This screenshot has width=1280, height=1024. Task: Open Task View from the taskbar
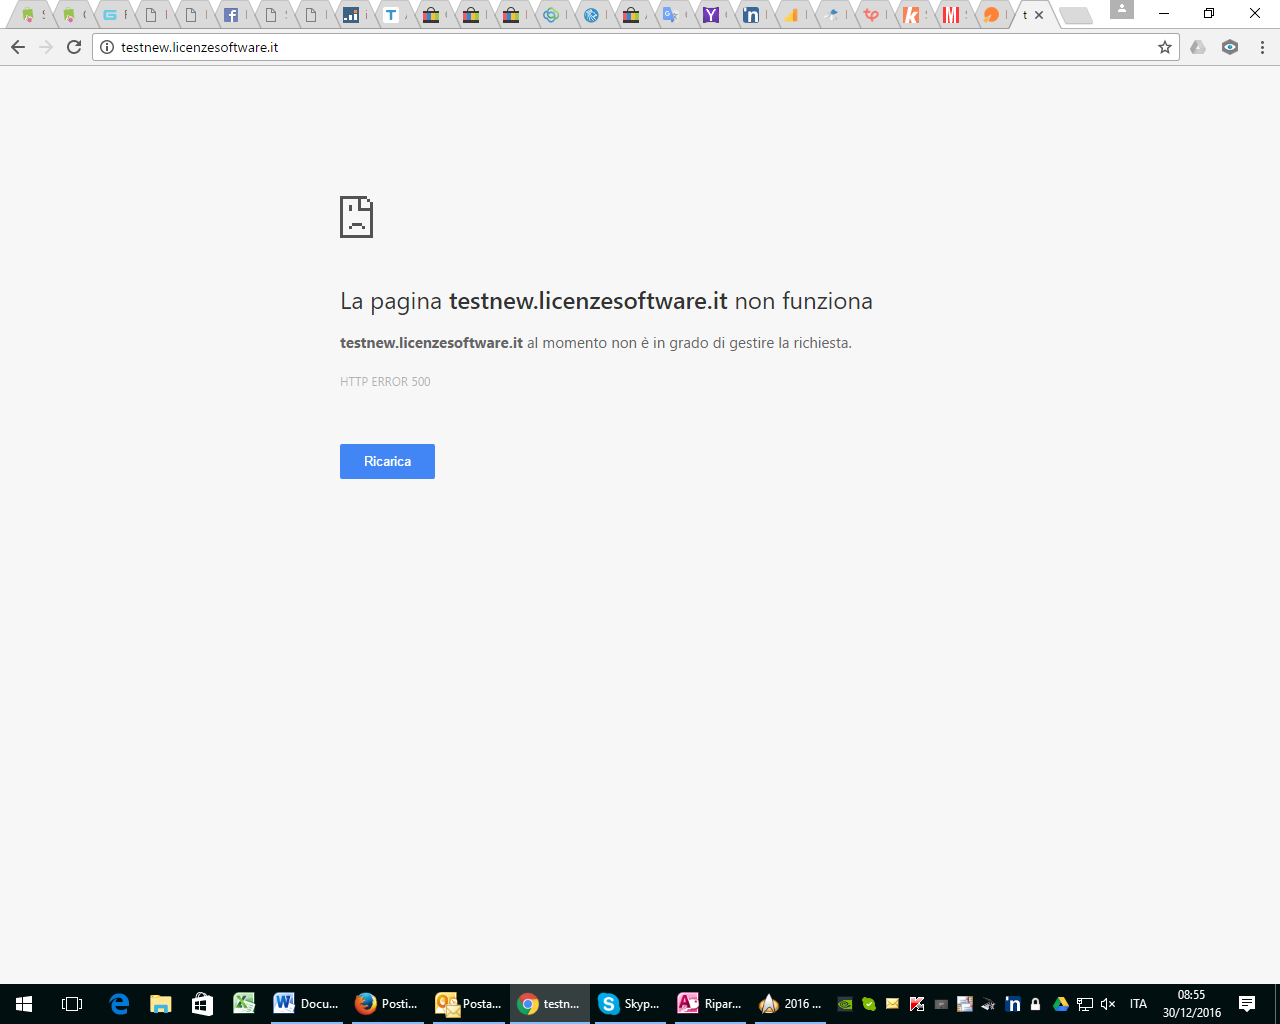(72, 1004)
